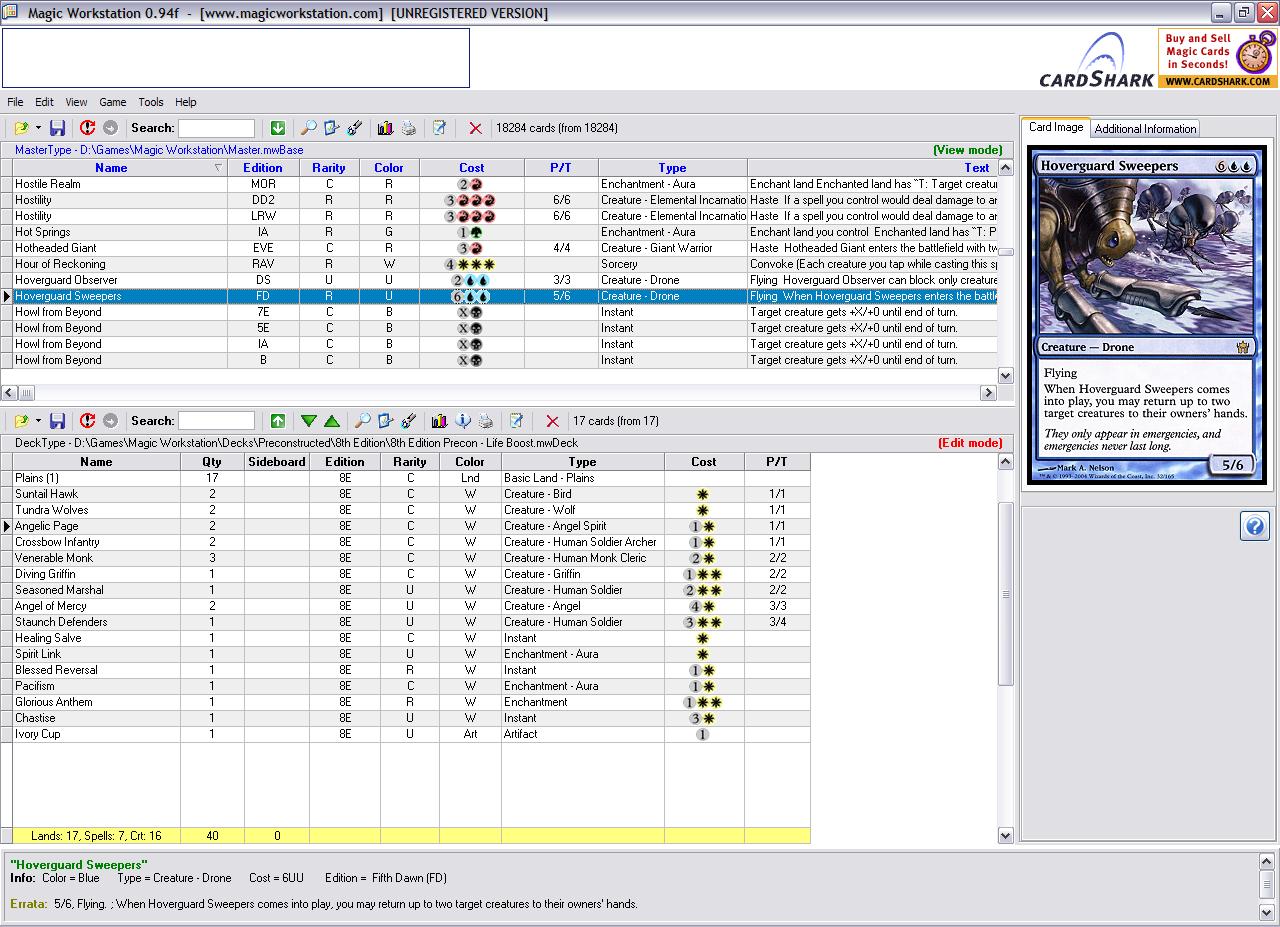Open the Tools menu
The height and width of the screenshot is (927, 1280).
coord(151,102)
